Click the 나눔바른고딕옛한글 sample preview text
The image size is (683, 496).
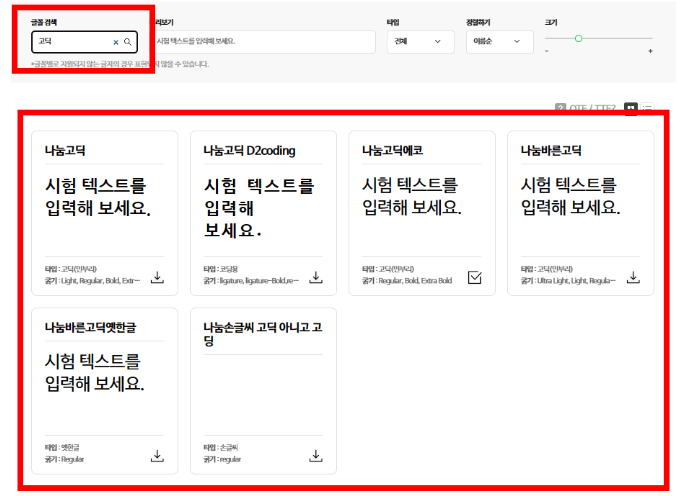pyautogui.click(x=95, y=373)
